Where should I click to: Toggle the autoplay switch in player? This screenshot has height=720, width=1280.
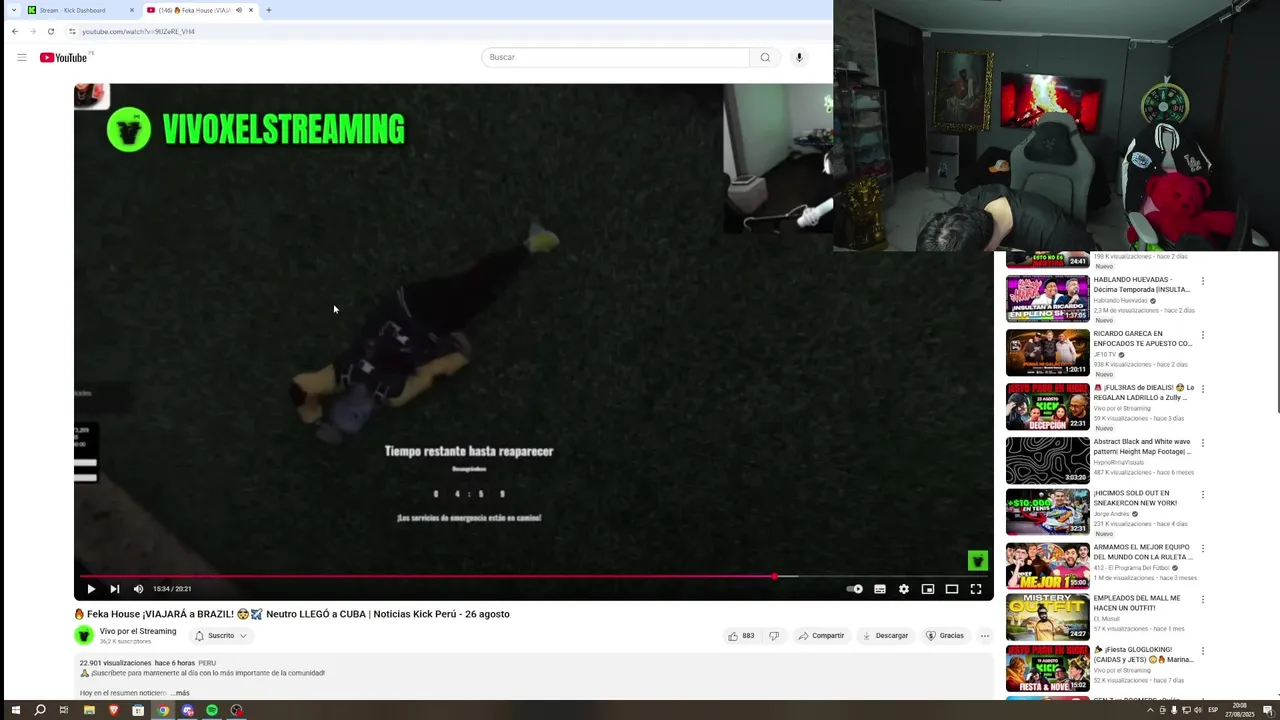pos(855,589)
